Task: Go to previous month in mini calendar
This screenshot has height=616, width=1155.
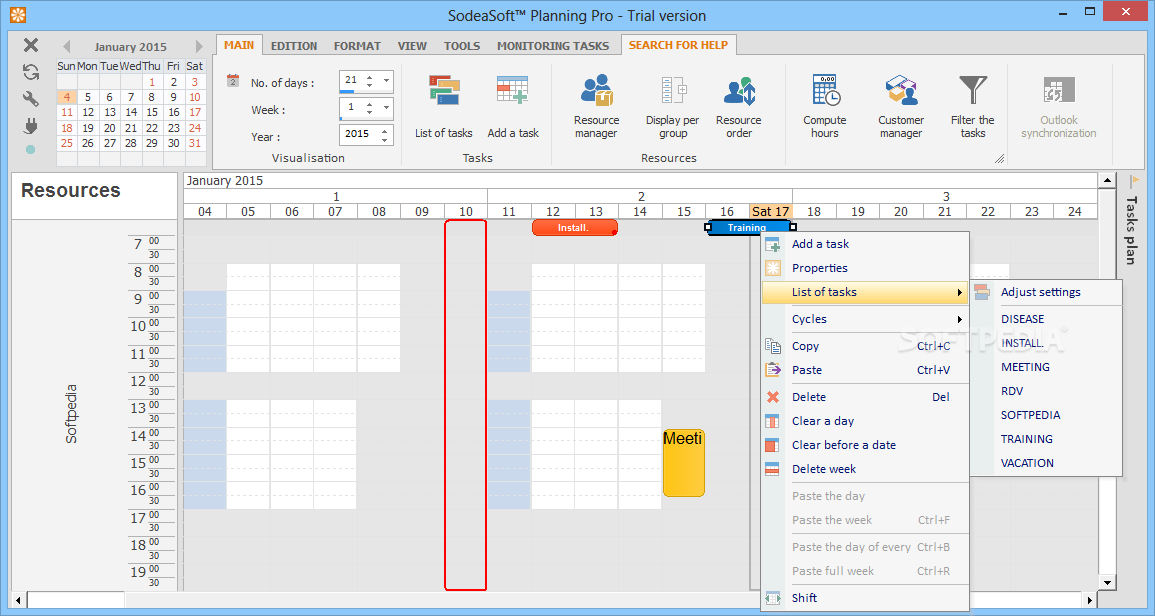Action: click(66, 46)
